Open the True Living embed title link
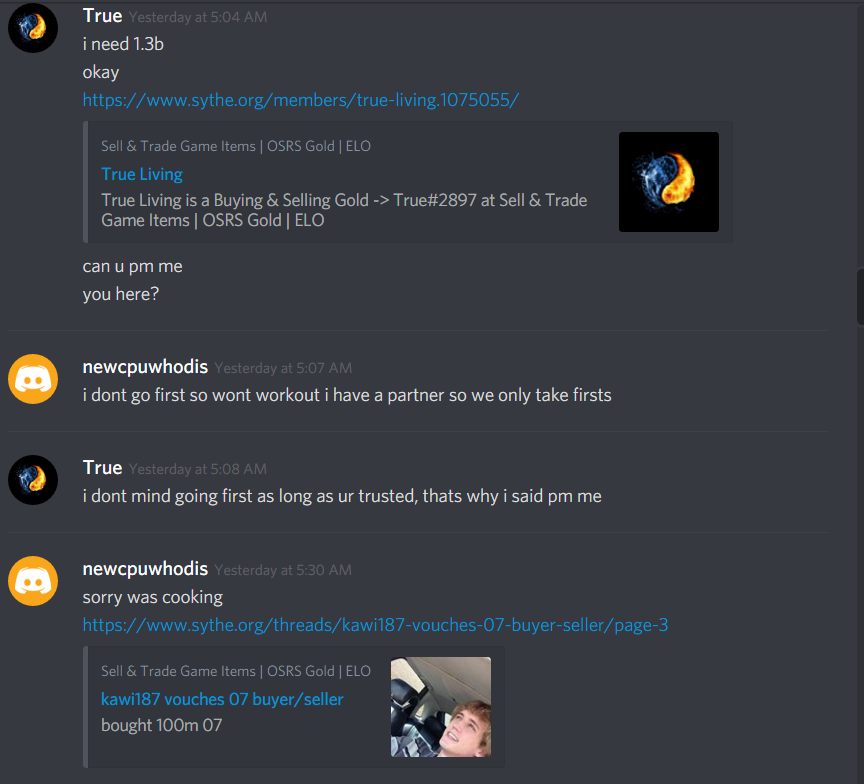The width and height of the screenshot is (864, 784). tap(142, 174)
